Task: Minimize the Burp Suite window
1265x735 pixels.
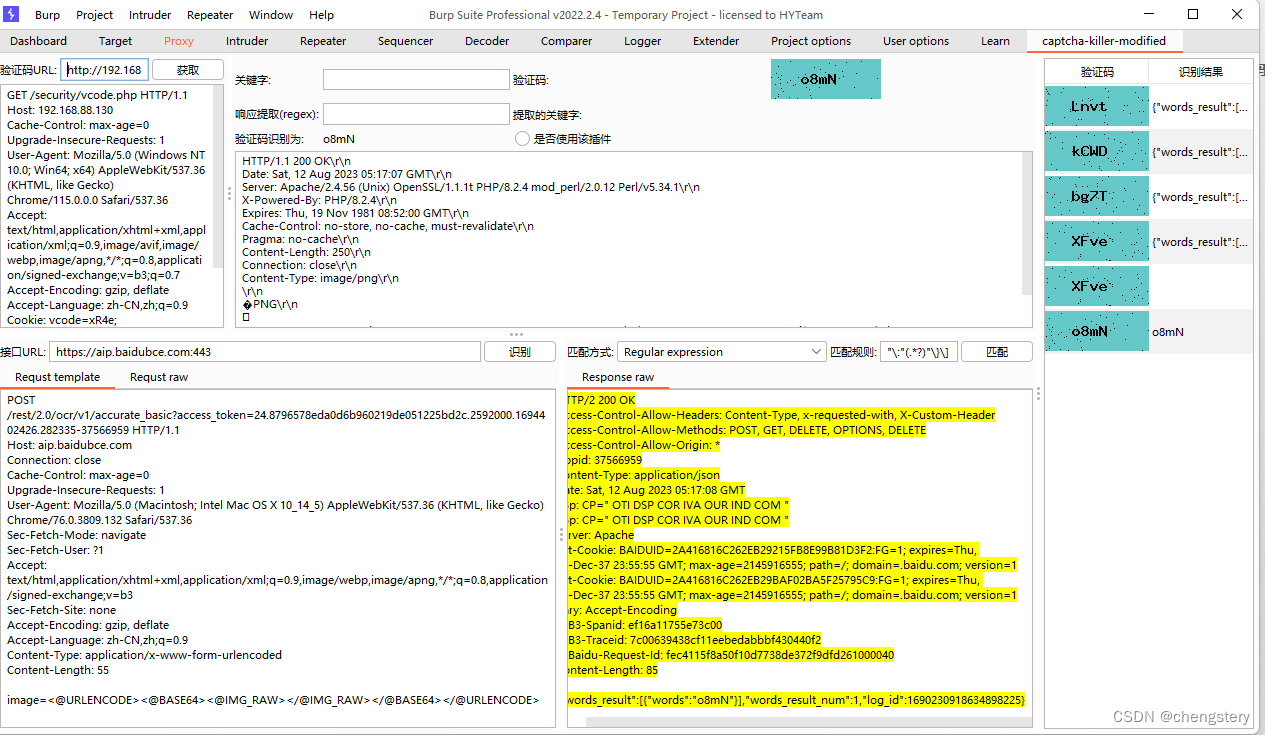Action: point(1147,14)
